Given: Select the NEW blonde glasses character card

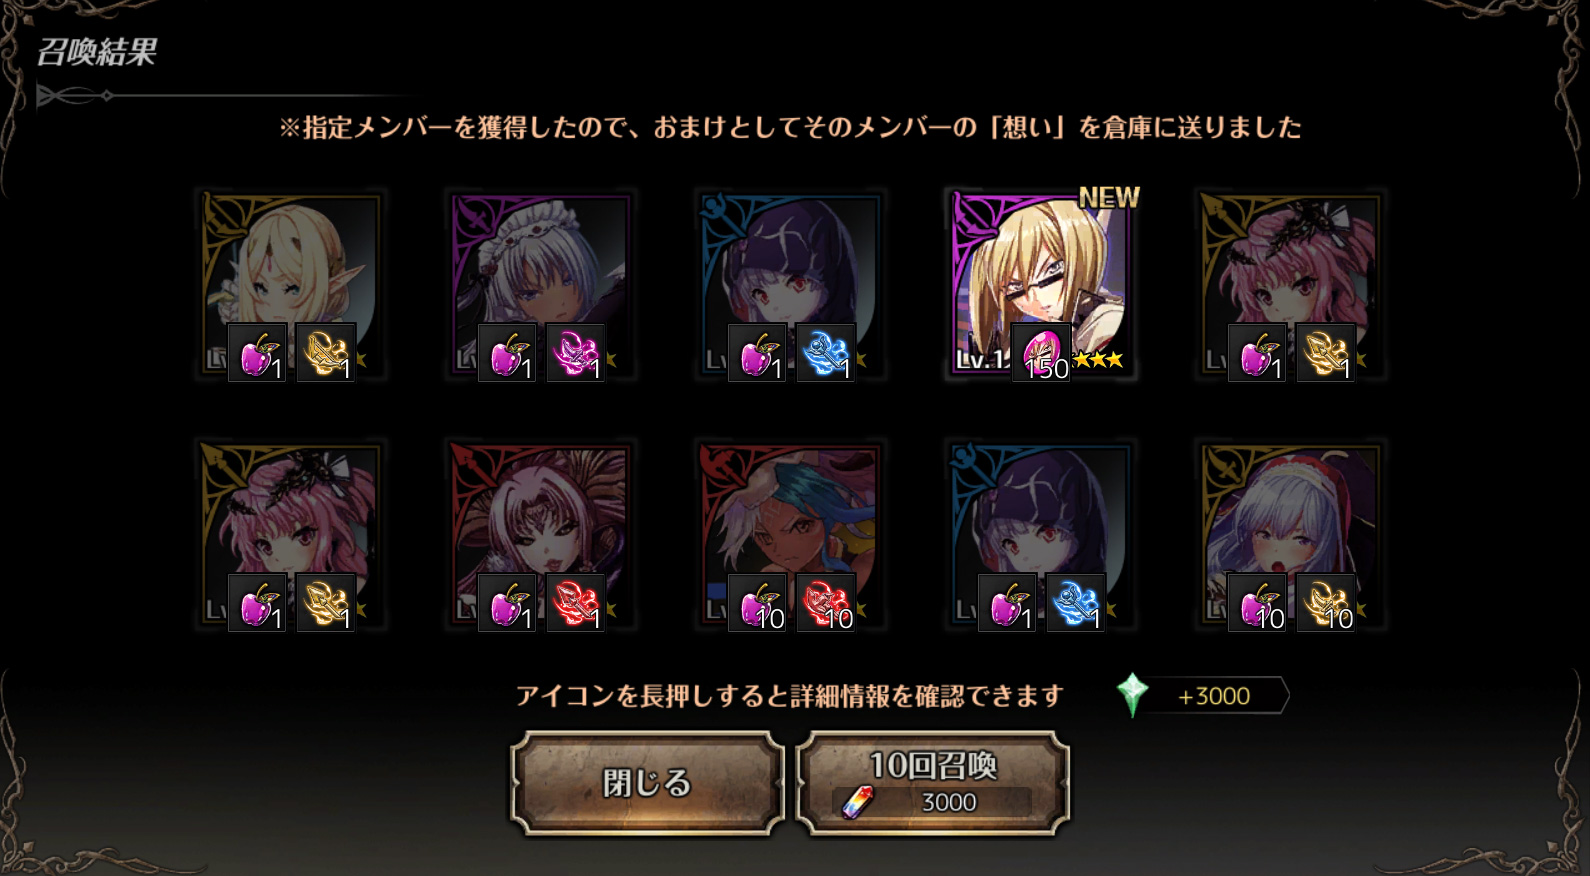Looking at the screenshot, I should point(1040,284).
